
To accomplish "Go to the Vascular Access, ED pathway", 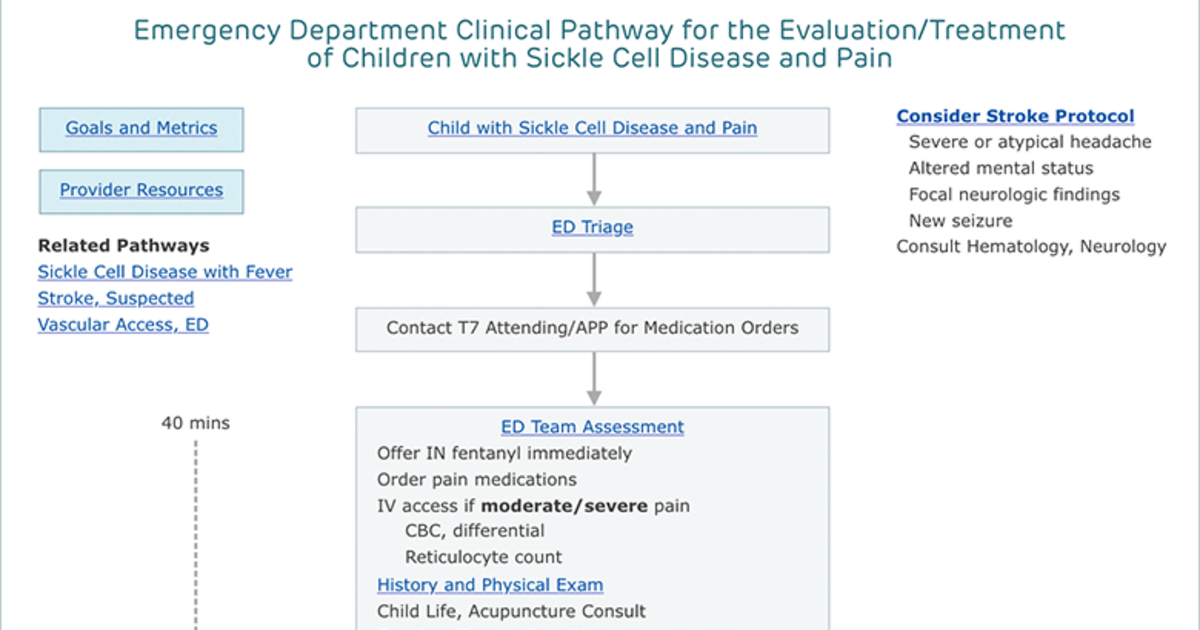I will point(123,324).
